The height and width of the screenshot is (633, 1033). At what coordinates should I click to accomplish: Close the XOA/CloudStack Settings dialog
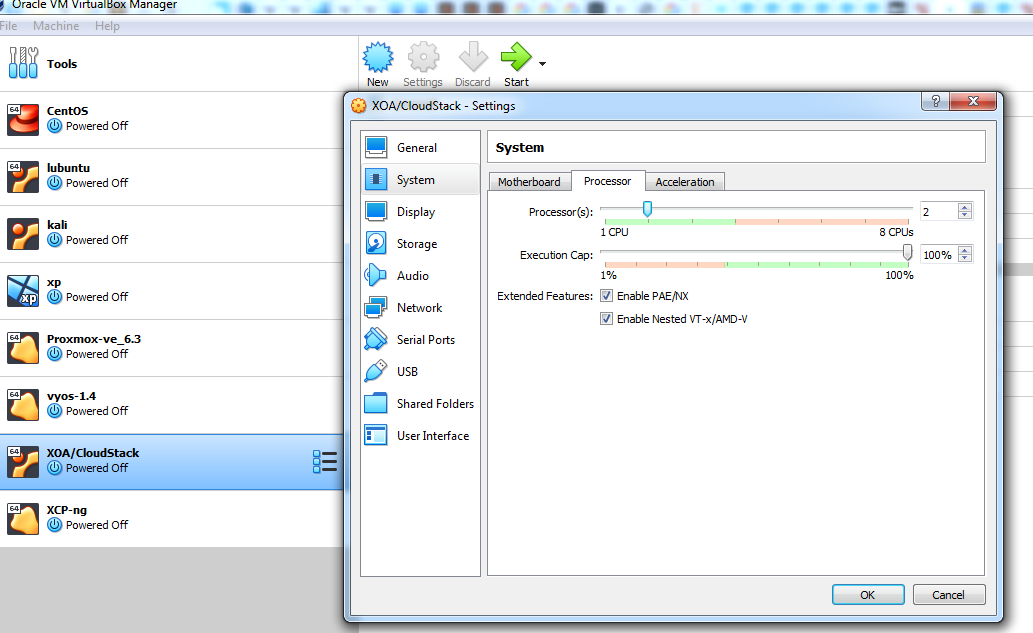click(973, 101)
